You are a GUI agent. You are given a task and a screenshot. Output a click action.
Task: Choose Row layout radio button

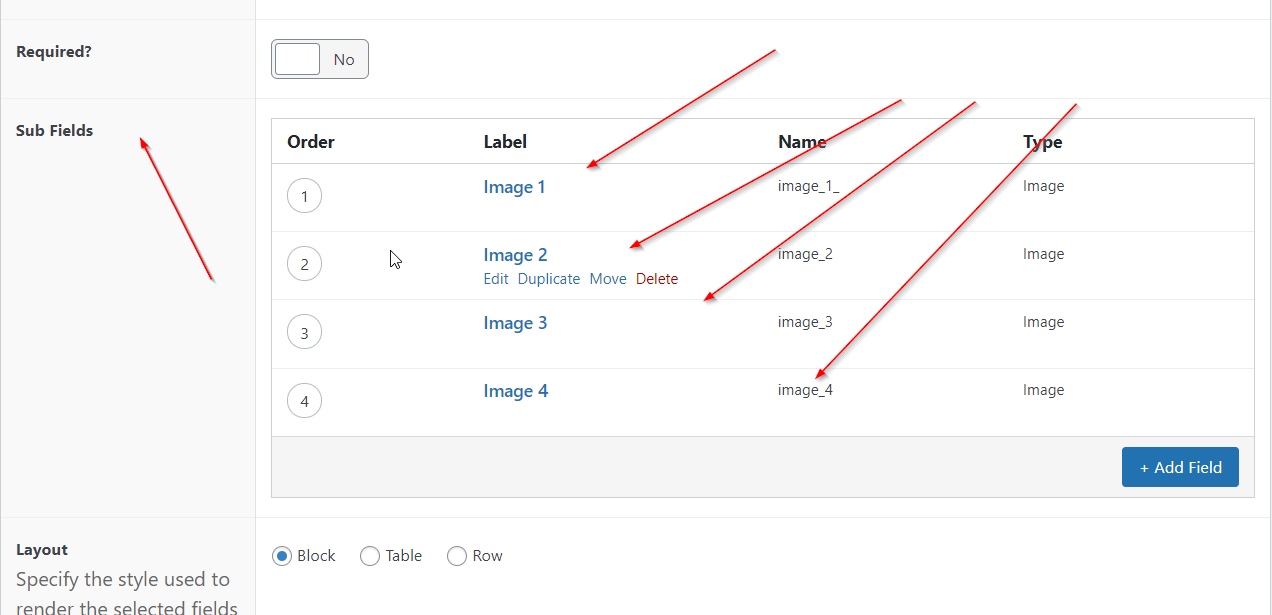pyautogui.click(x=457, y=556)
